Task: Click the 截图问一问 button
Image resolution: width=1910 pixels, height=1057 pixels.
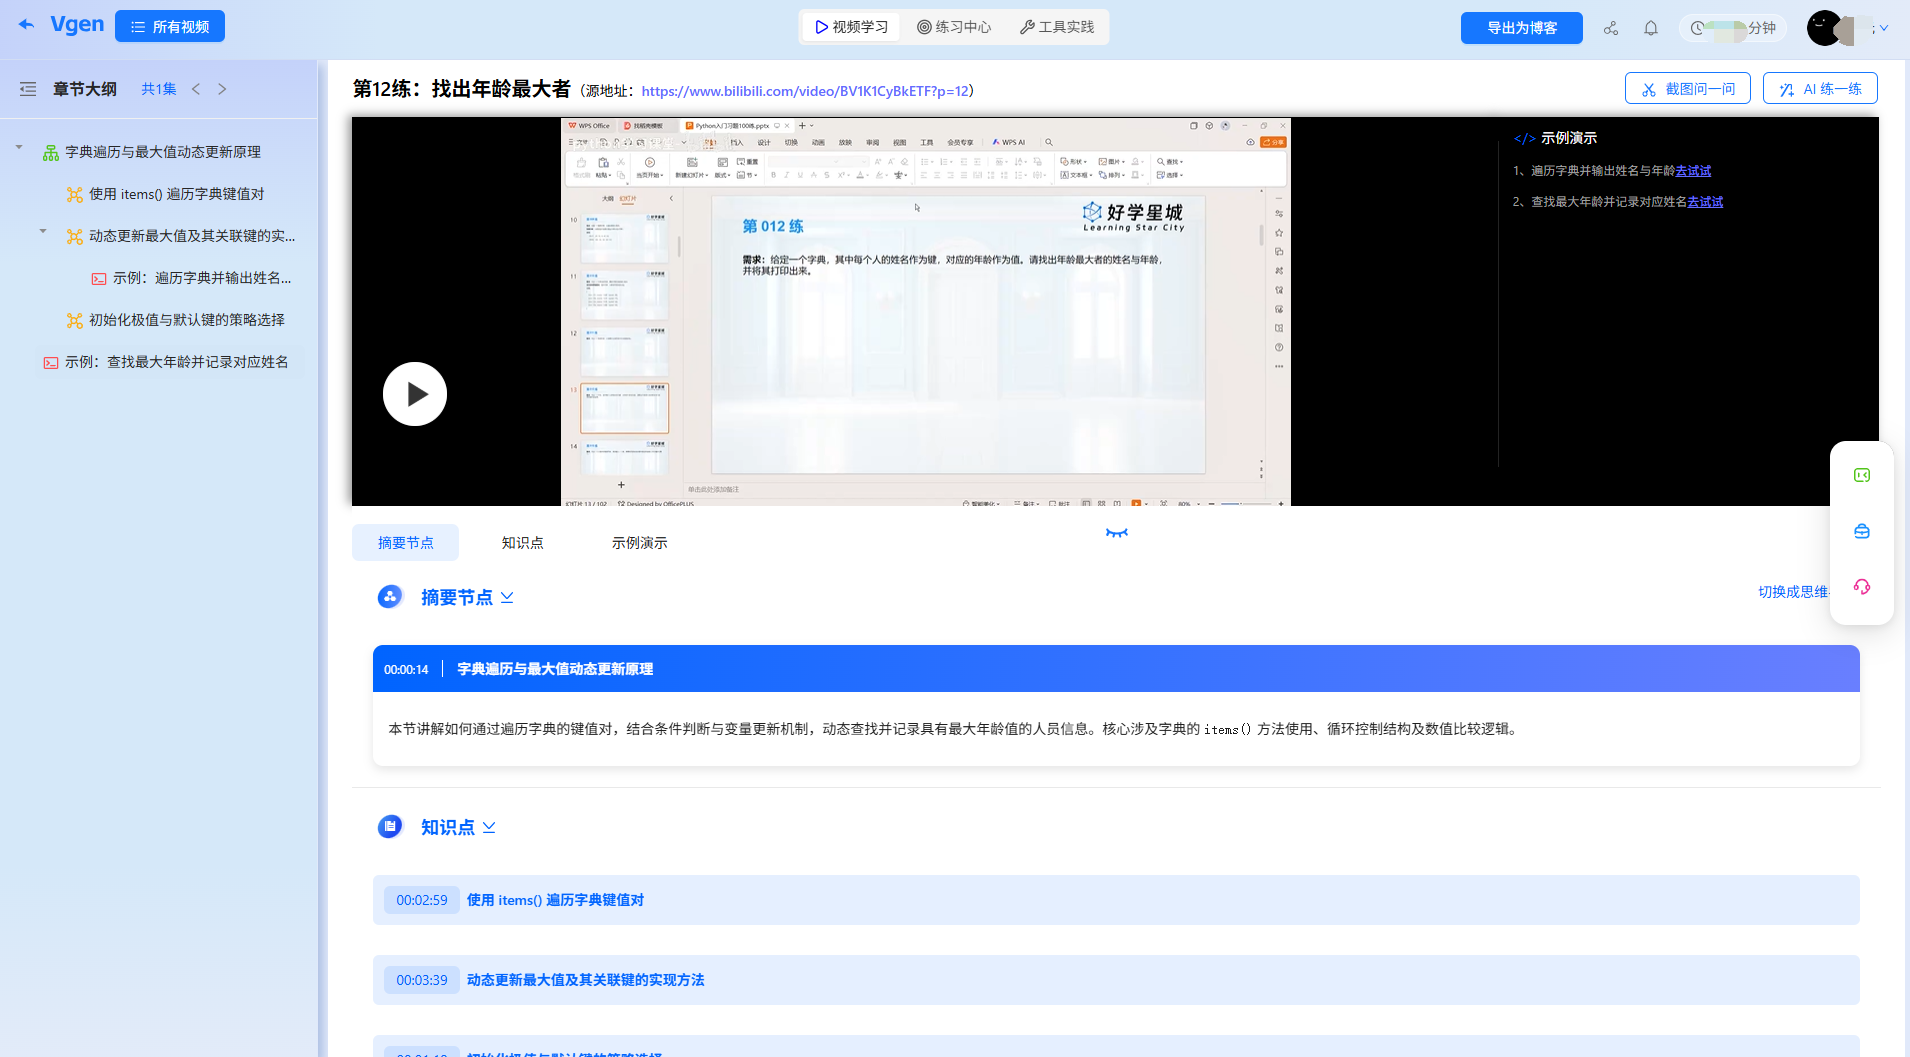Action: [1687, 89]
